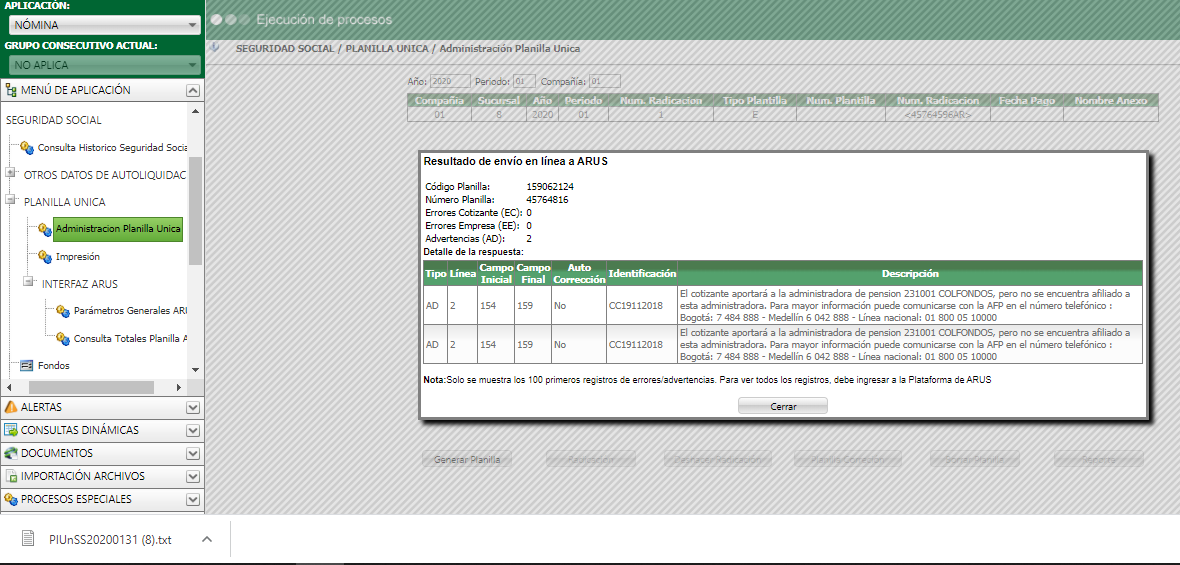Click the horizontal scroll right arrow in menu tree
This screenshot has height=565, width=1180.
179,387
